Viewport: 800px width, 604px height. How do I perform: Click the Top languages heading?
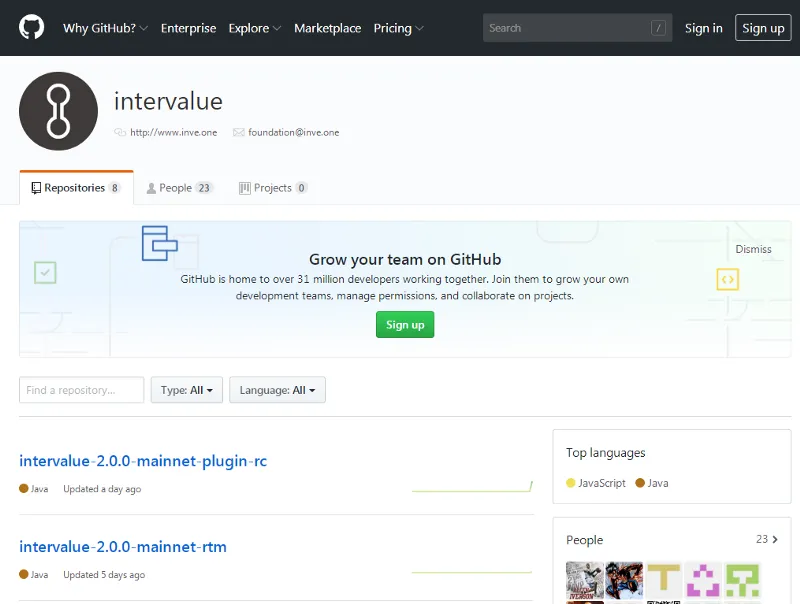pos(606,452)
